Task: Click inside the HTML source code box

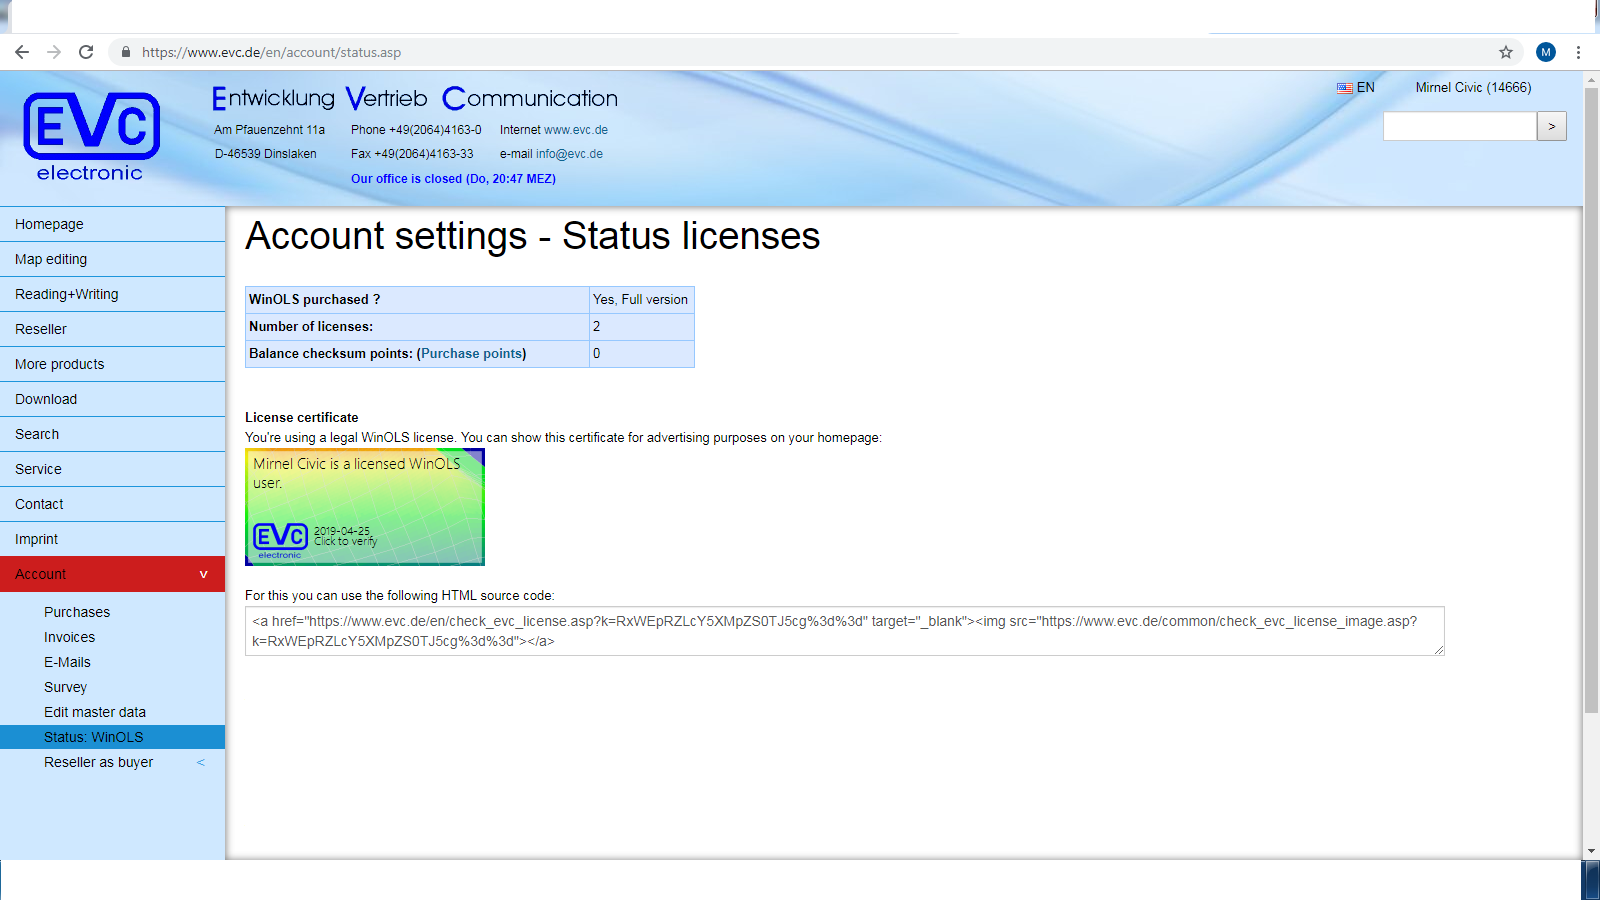Action: (x=845, y=631)
